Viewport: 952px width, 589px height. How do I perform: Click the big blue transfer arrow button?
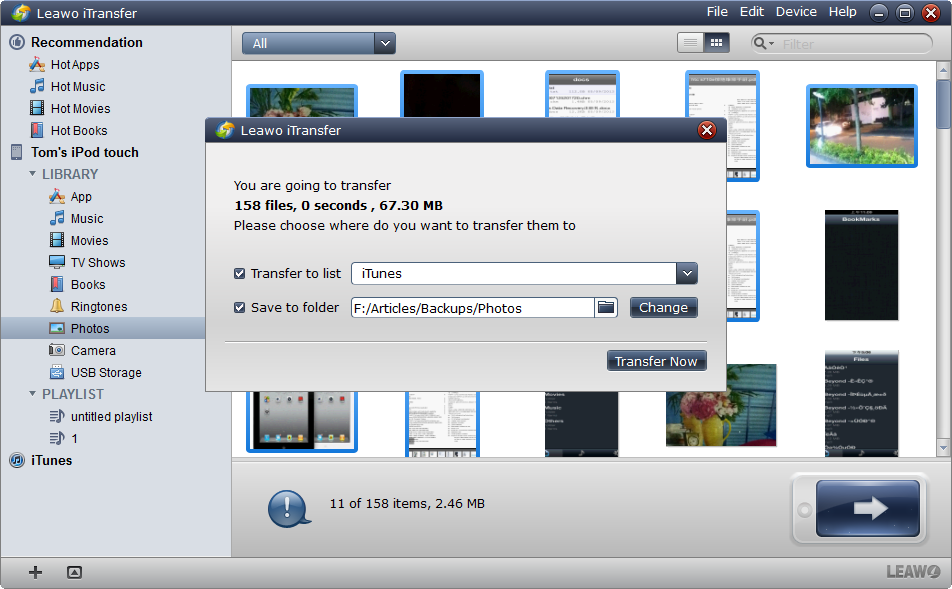(868, 508)
